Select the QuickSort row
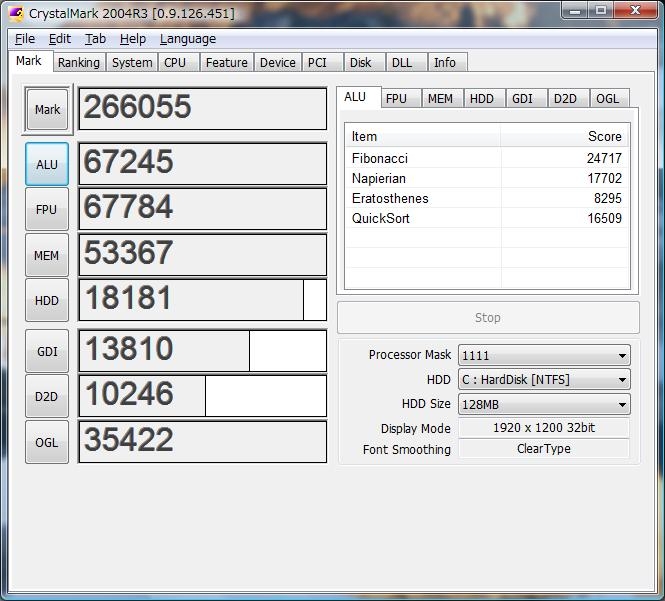665x601 pixels. [487, 218]
